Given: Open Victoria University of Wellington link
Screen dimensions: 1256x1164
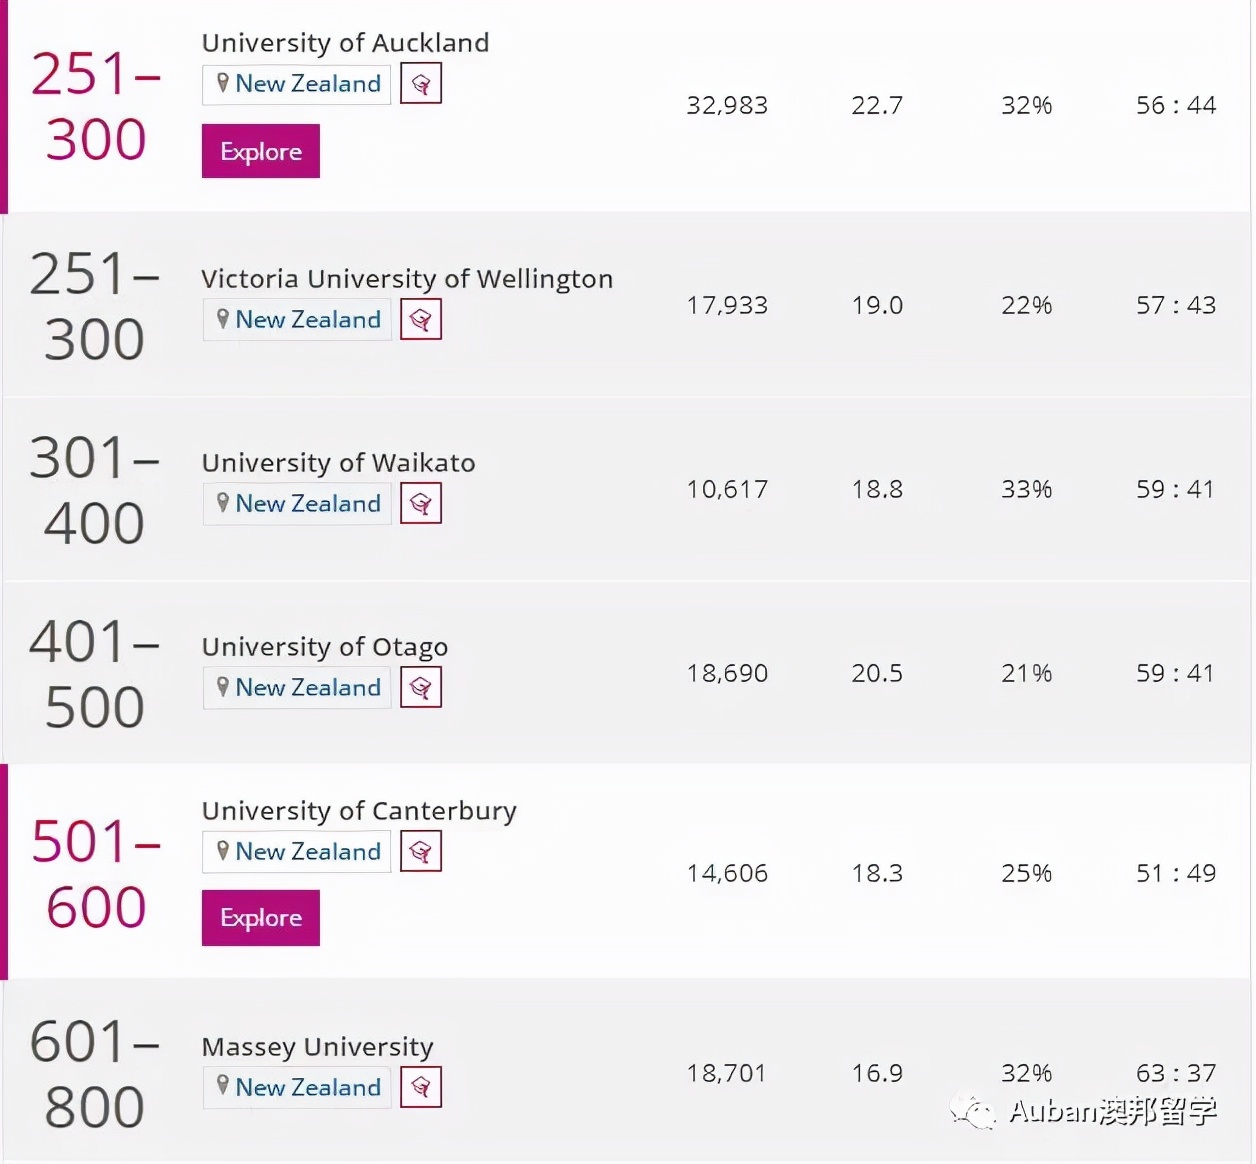Looking at the screenshot, I should [407, 279].
